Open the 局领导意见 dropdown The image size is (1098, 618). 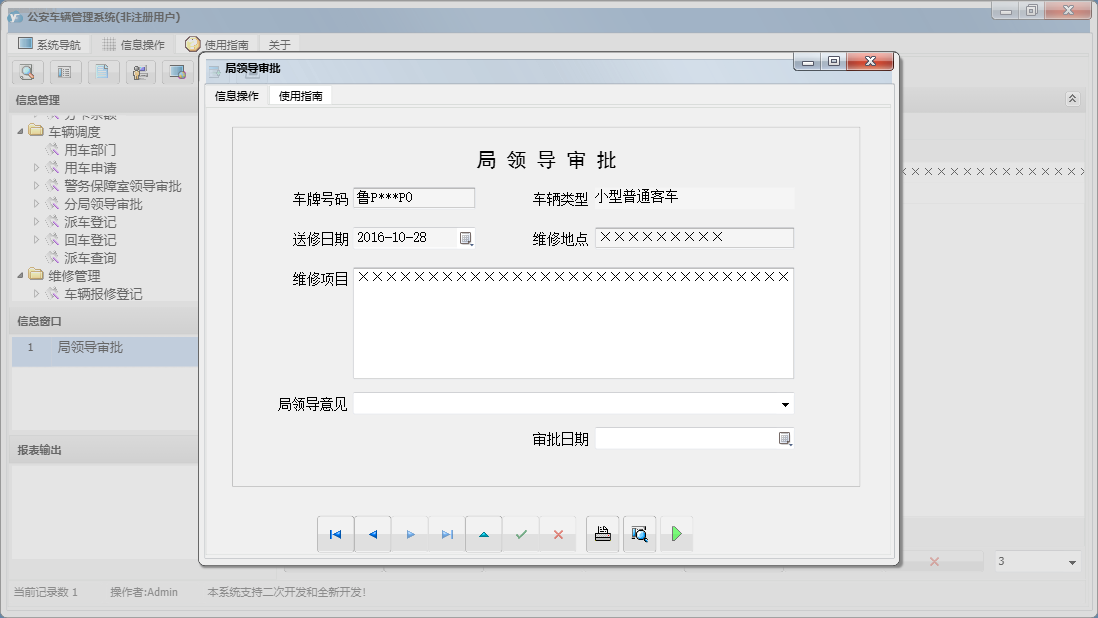tap(785, 405)
